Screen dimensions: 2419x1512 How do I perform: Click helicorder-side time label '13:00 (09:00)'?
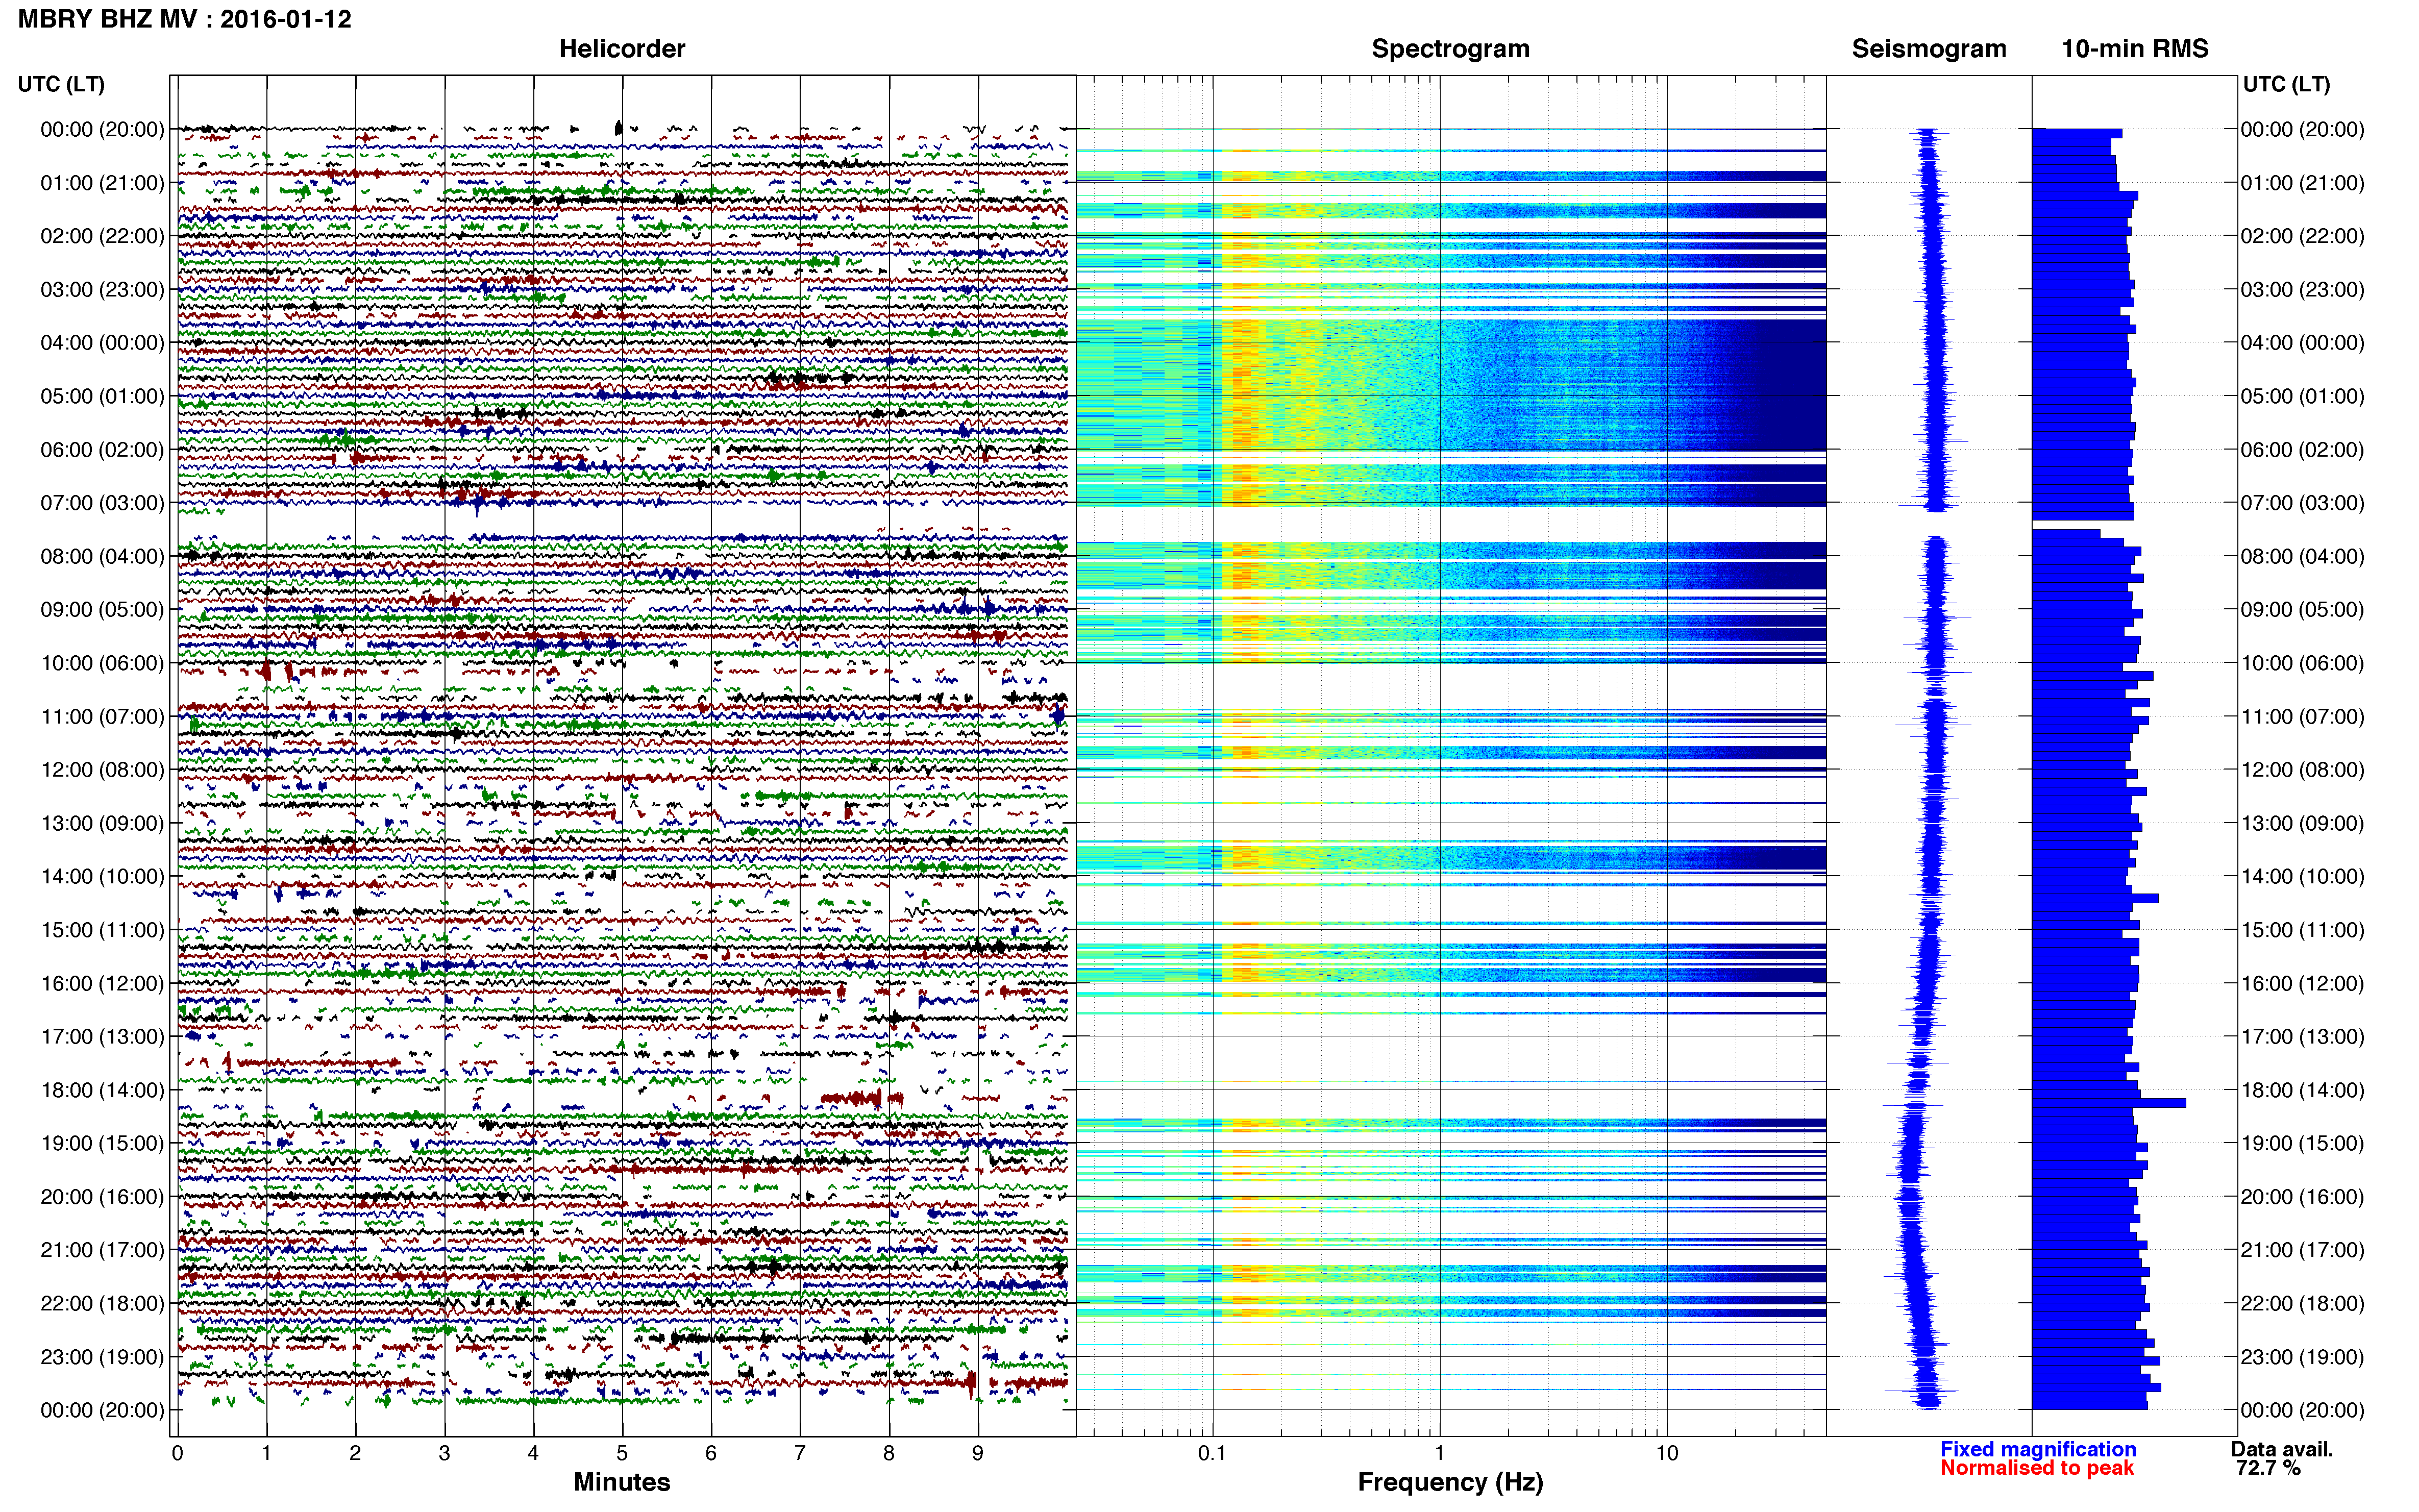(x=102, y=823)
